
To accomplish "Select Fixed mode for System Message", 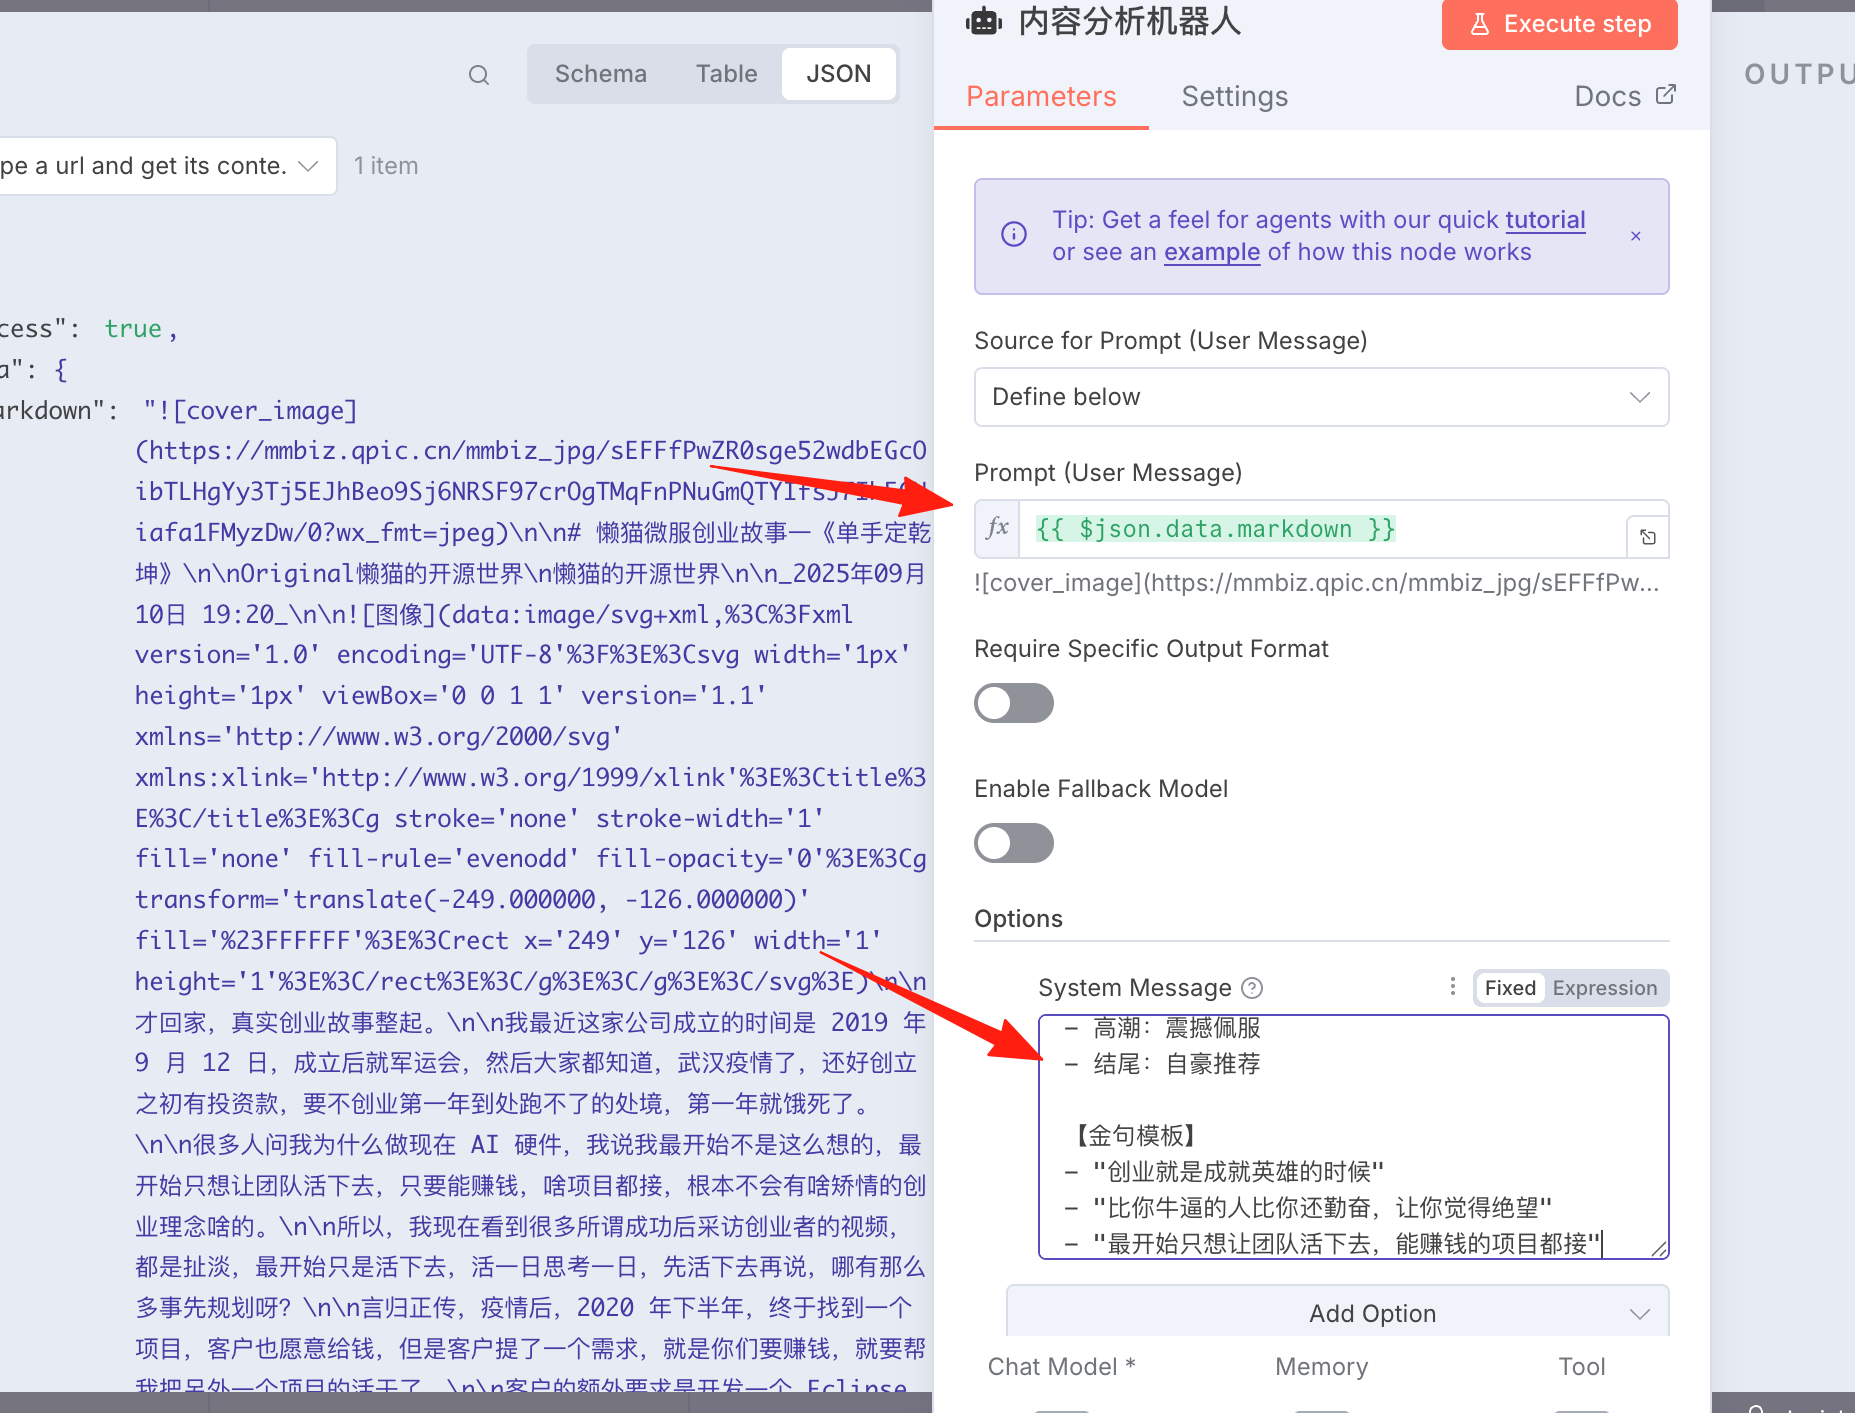I will [x=1510, y=988].
